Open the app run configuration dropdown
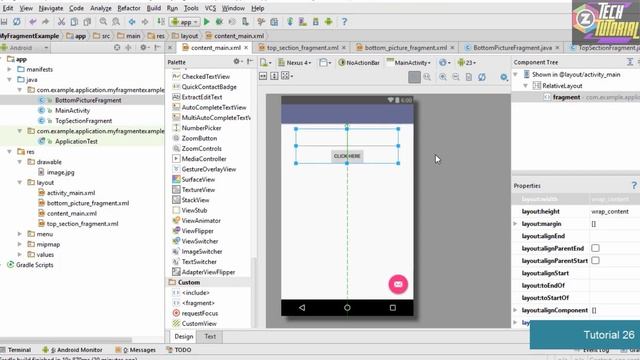The image size is (640, 360). pyautogui.click(x=185, y=22)
